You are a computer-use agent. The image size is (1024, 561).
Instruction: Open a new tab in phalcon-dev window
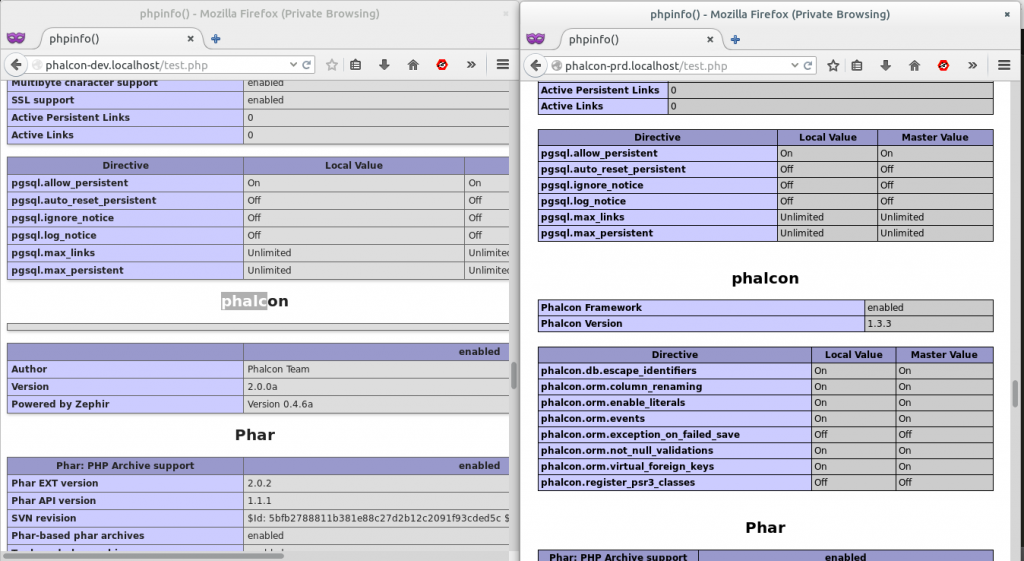pyautogui.click(x=216, y=39)
